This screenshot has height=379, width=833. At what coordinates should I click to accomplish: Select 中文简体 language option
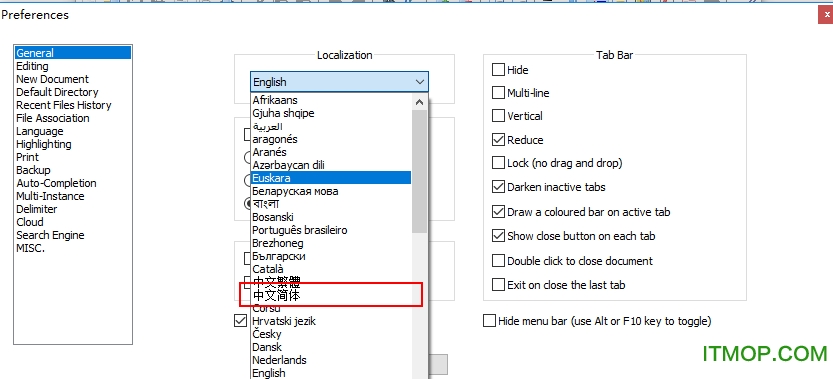click(x=331, y=296)
